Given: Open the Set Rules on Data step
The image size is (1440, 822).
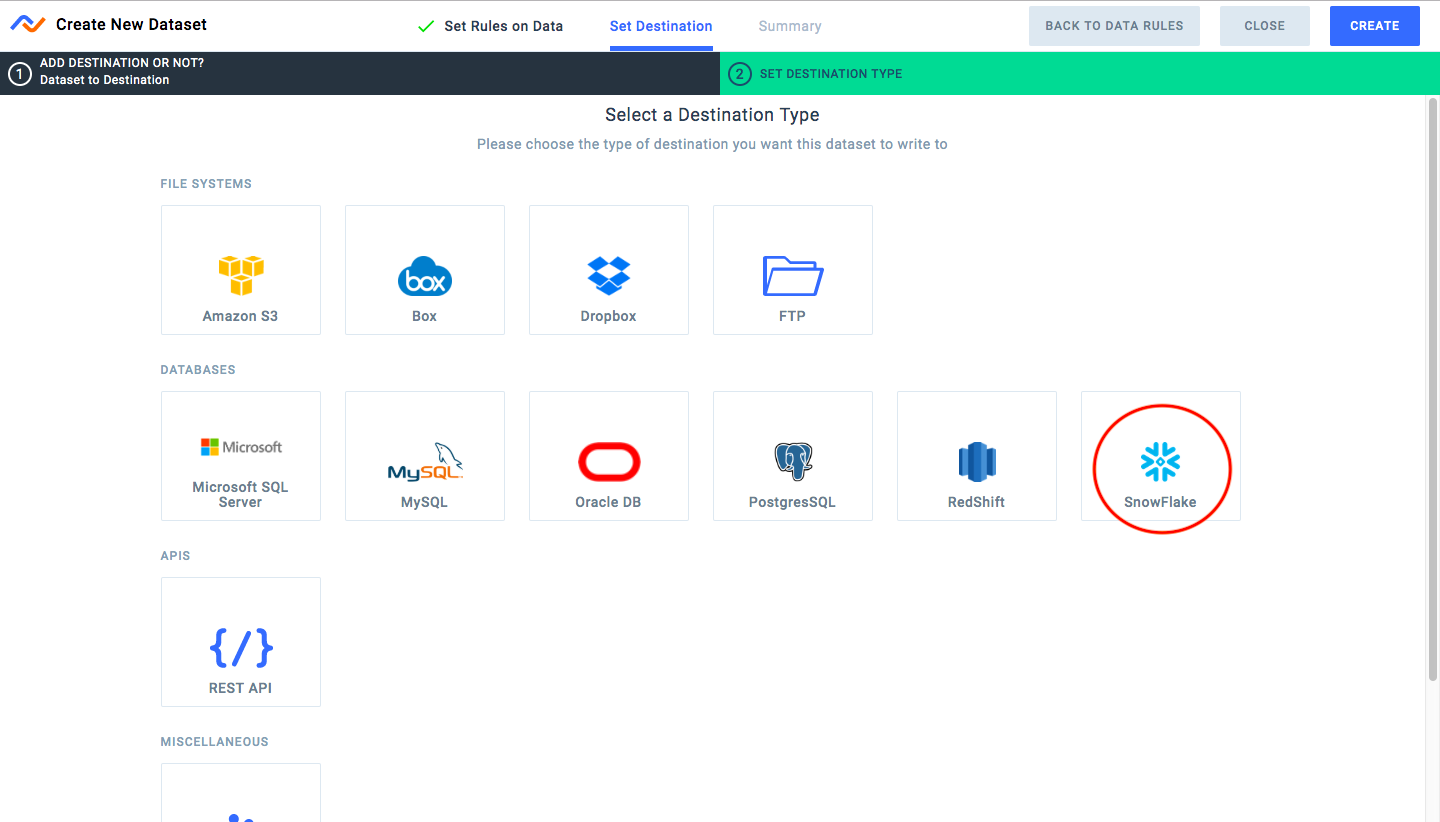Looking at the screenshot, I should click(x=491, y=26).
